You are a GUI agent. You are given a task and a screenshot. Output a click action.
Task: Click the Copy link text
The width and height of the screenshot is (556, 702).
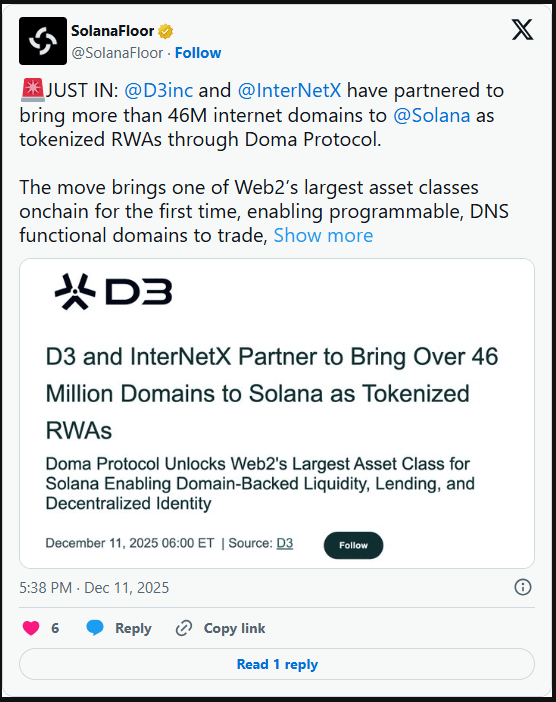pos(235,628)
